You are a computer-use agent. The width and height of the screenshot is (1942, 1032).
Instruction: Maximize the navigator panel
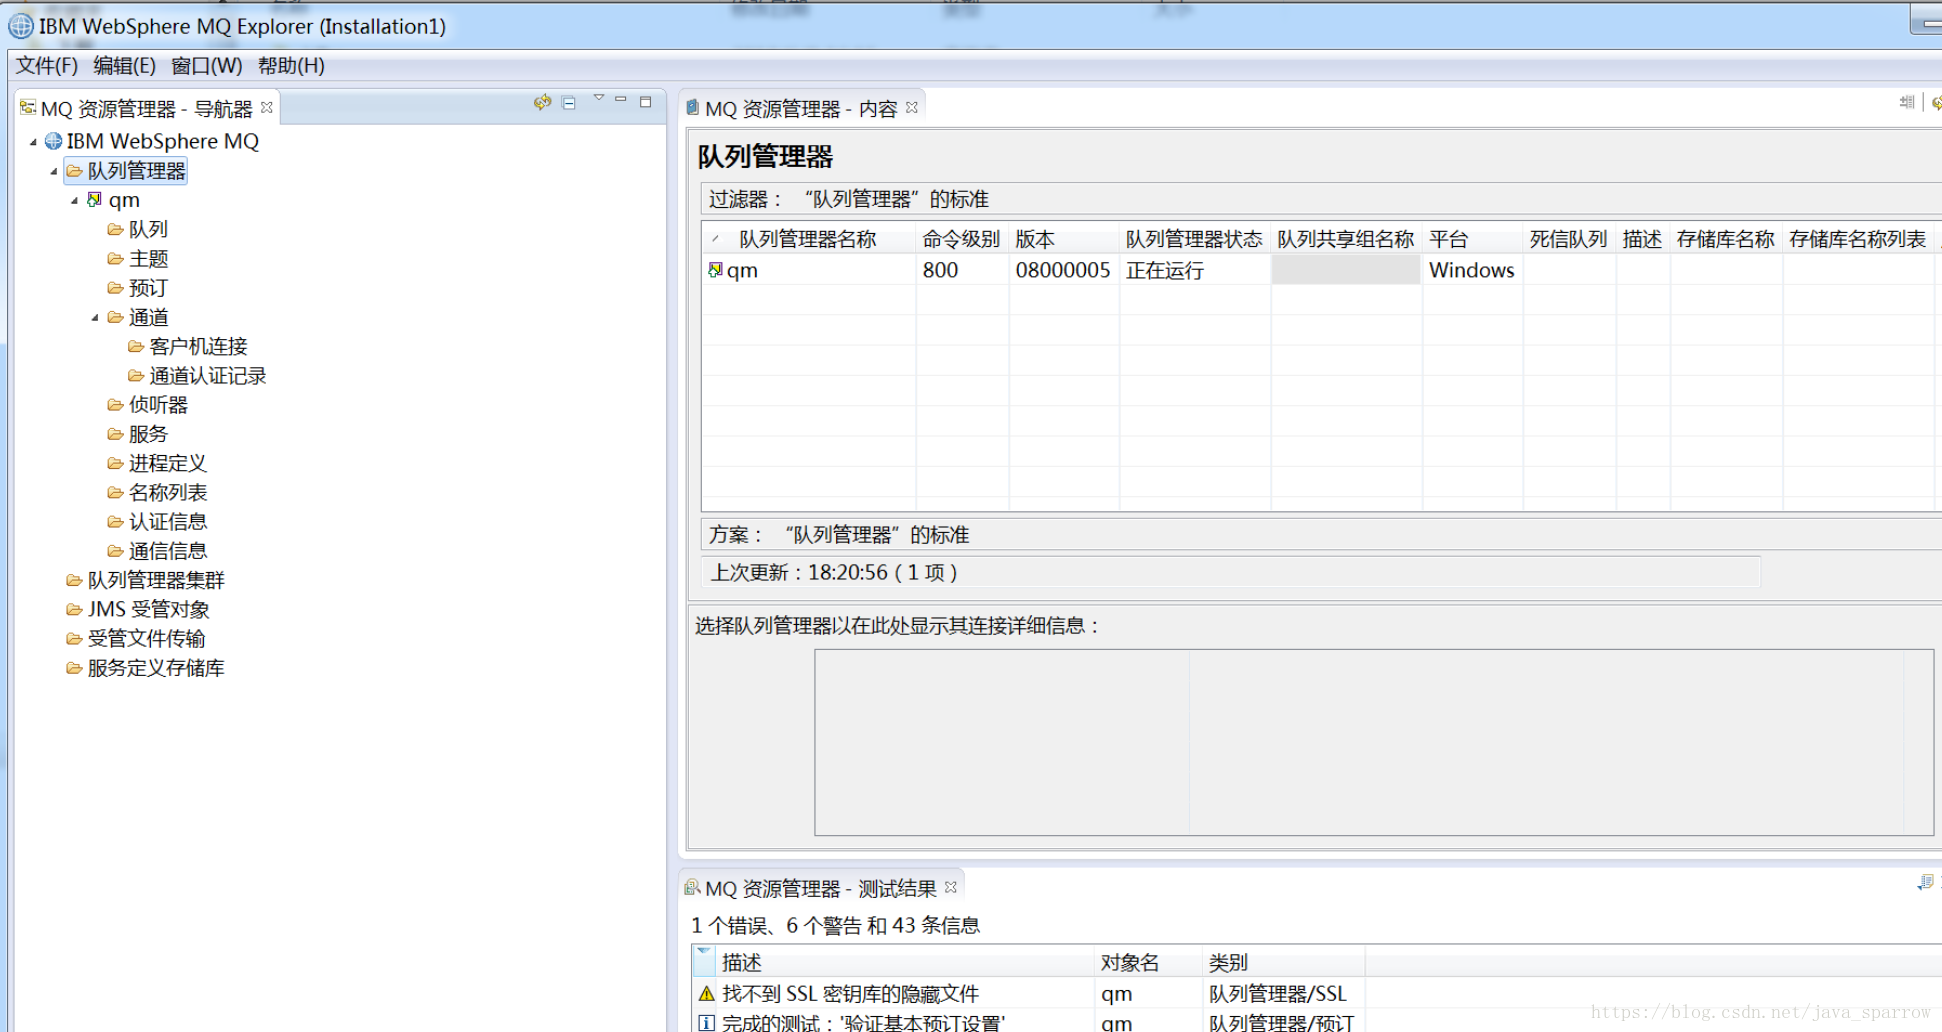tap(646, 102)
